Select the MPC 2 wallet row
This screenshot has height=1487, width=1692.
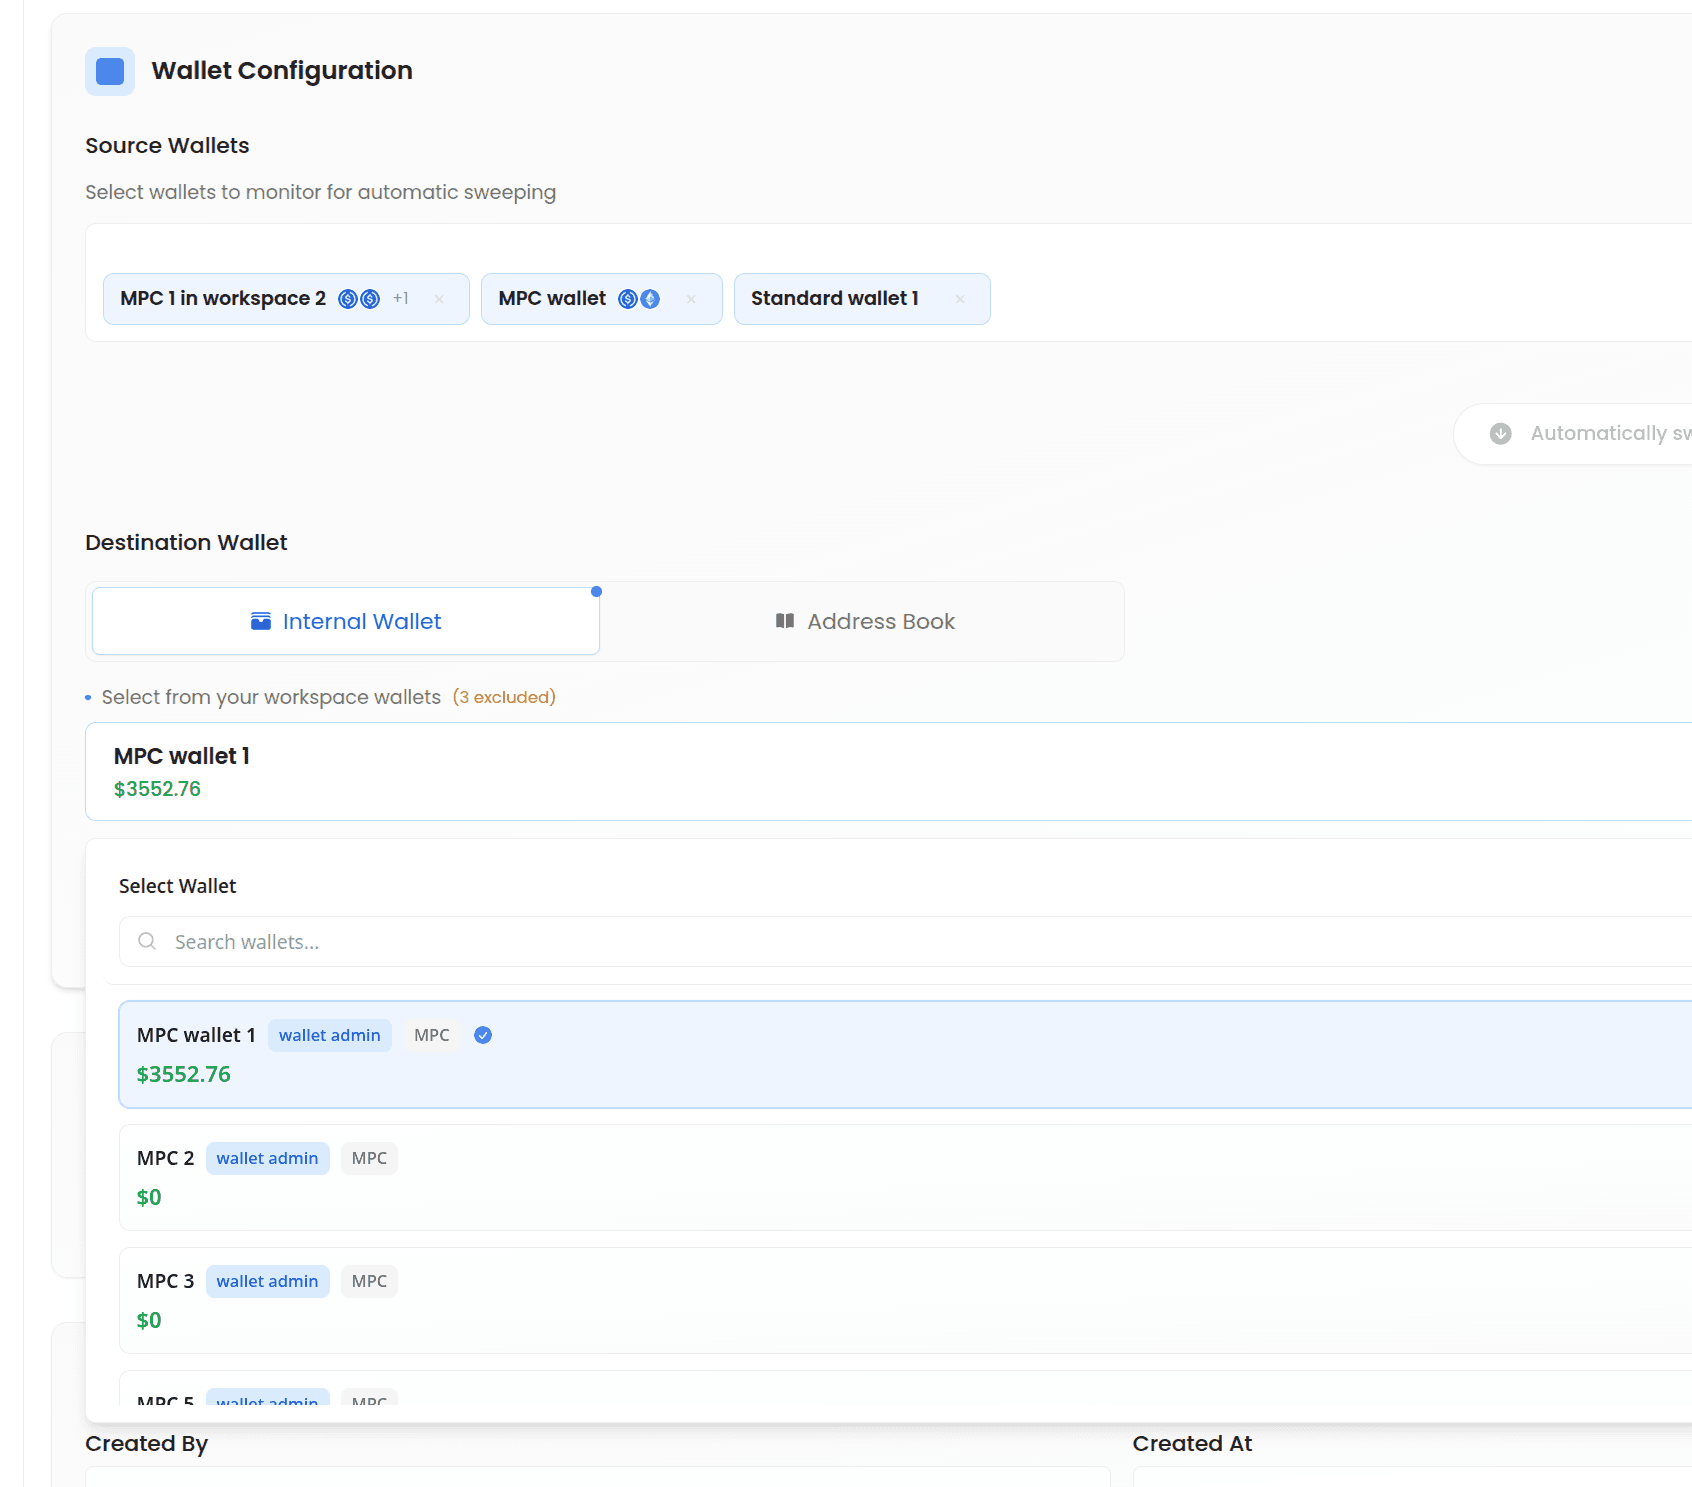906,1177
